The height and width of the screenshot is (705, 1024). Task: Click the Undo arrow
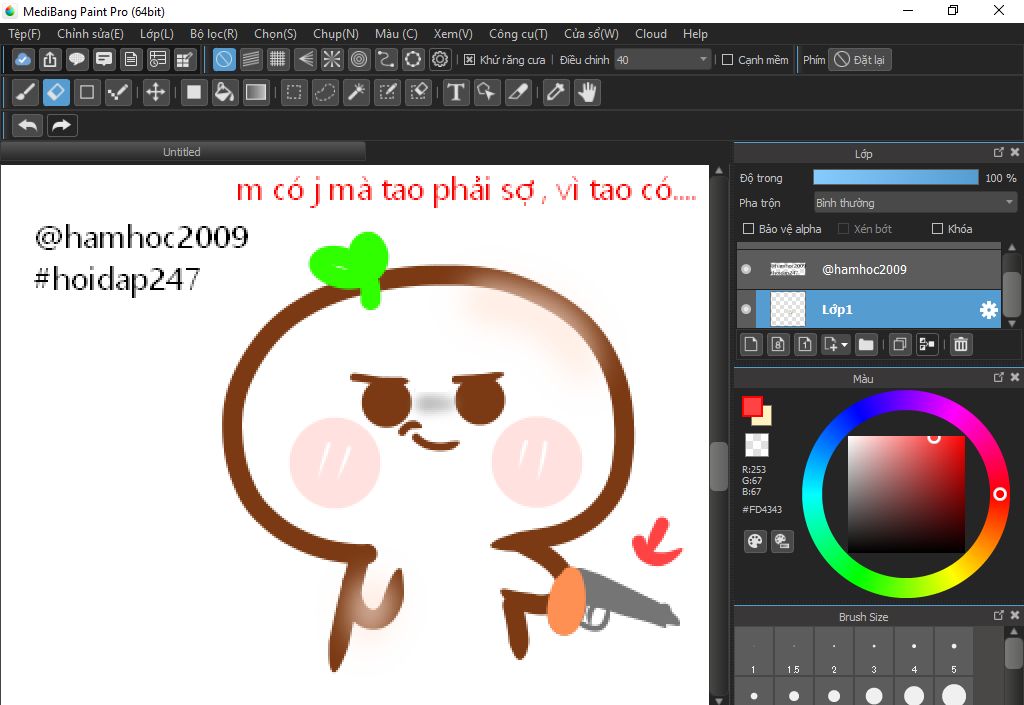pyautogui.click(x=27, y=125)
